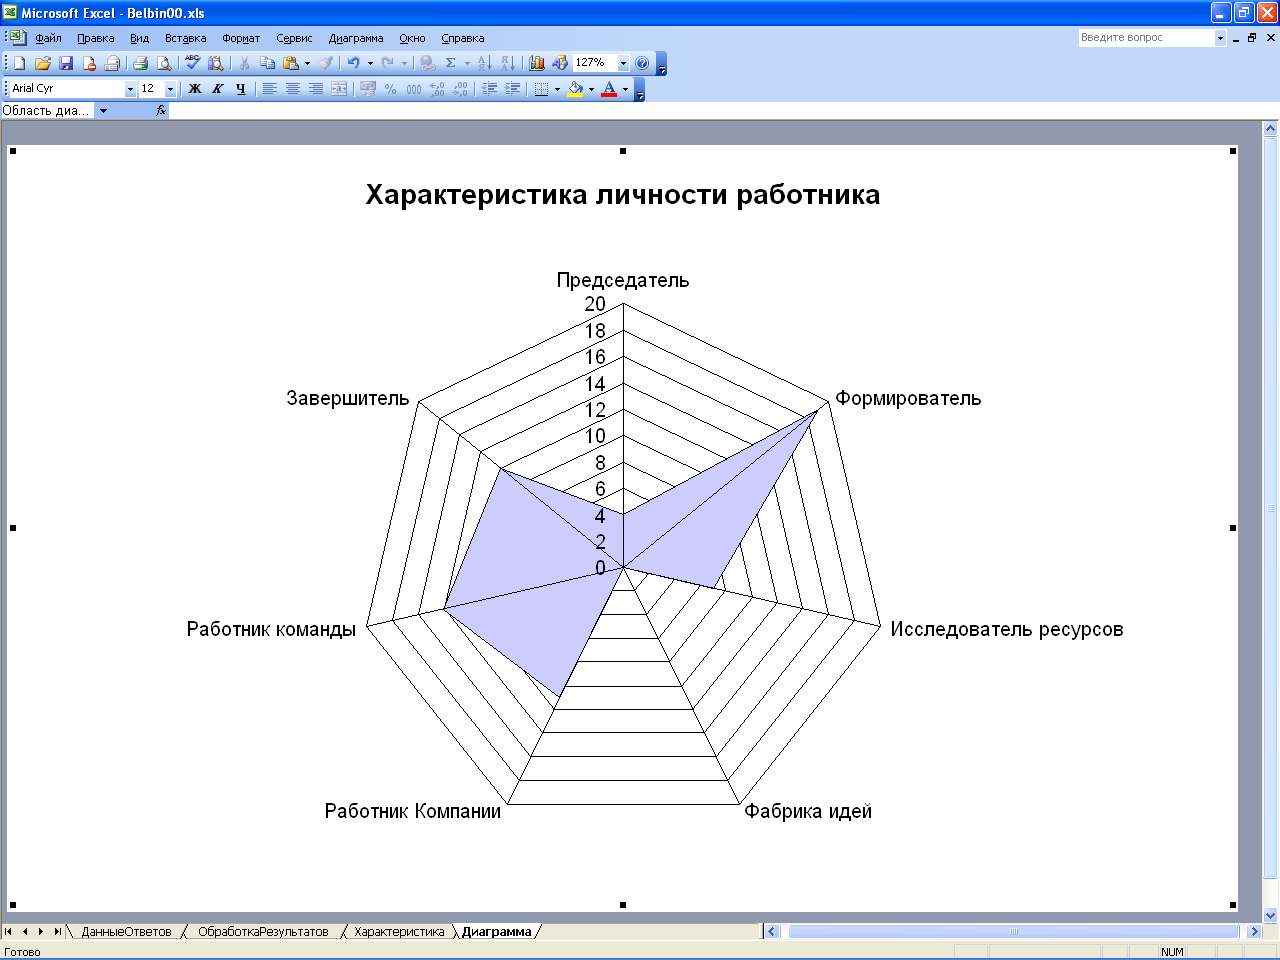
Task: Apply red Font Color A
Action: click(x=609, y=89)
